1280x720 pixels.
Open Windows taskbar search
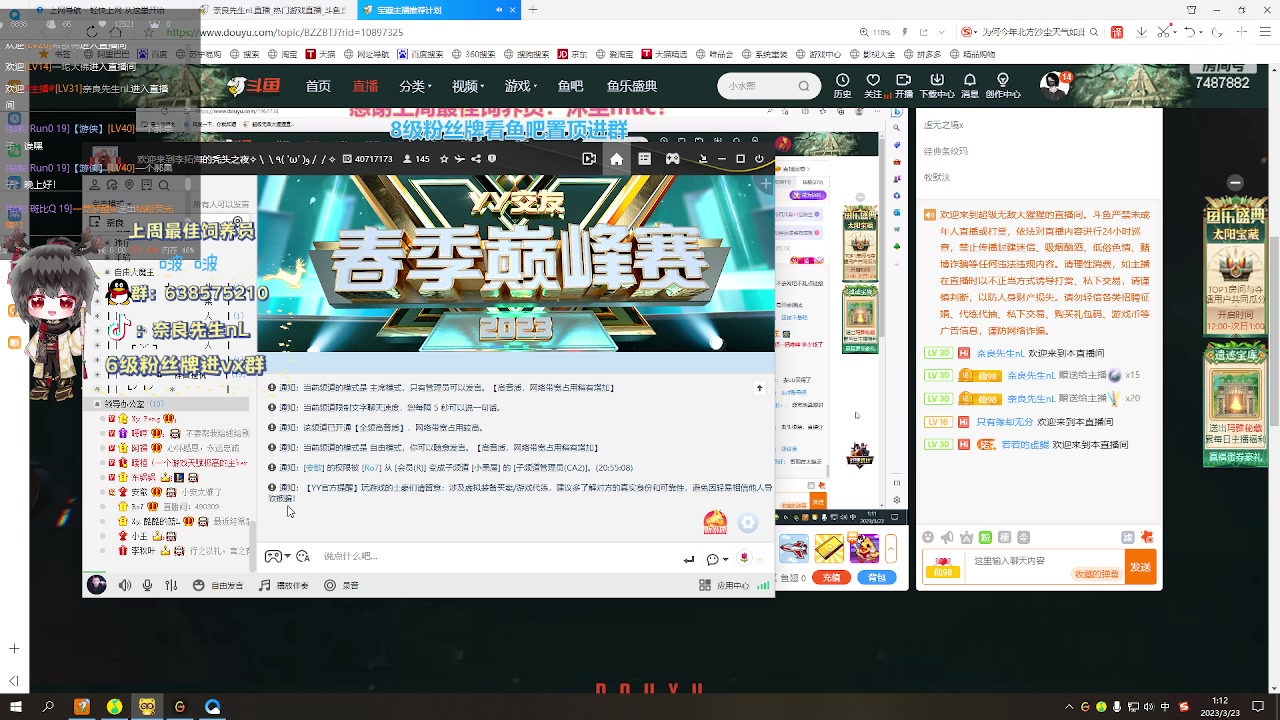point(47,706)
